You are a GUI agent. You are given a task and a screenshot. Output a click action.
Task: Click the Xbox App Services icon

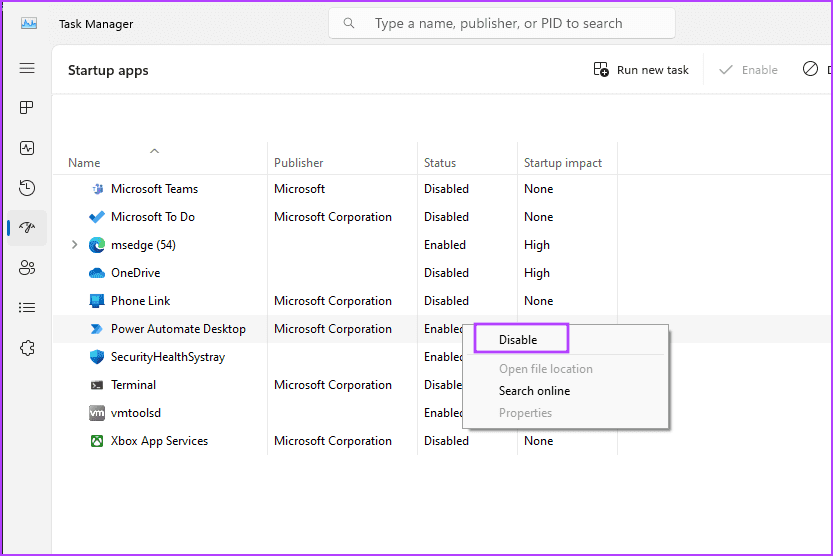[x=97, y=441]
